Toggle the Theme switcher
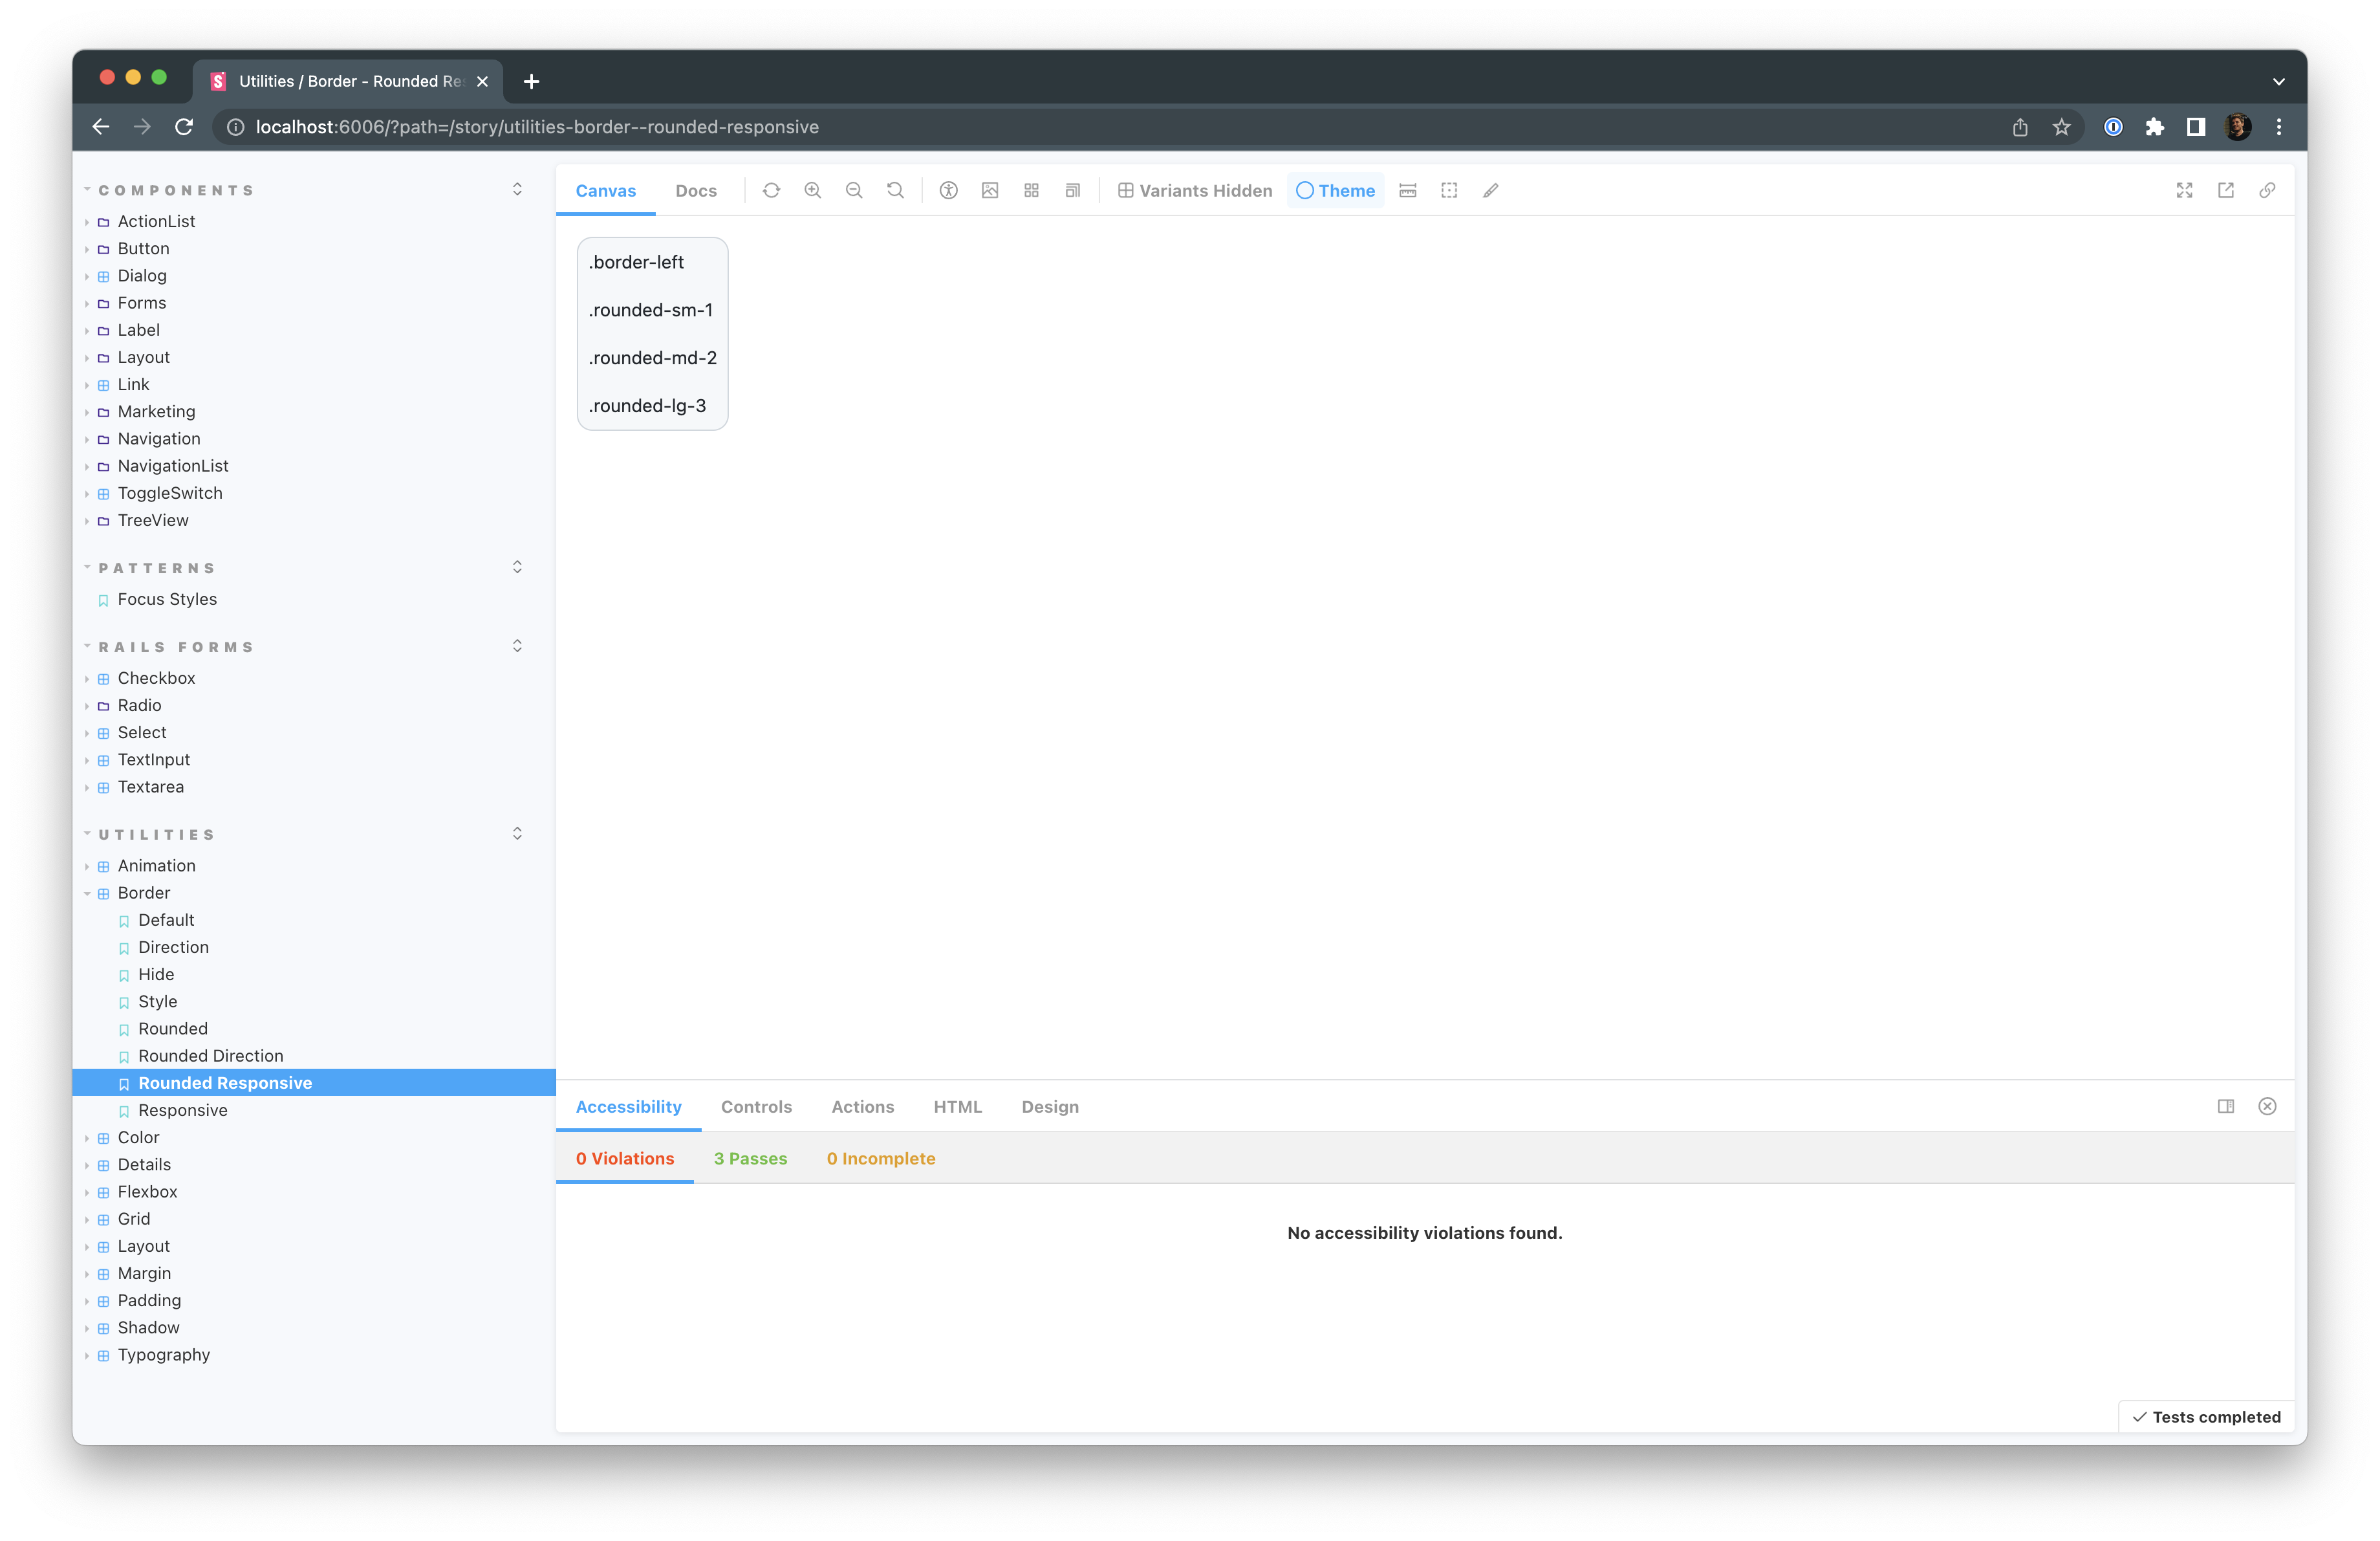 coord(1335,190)
